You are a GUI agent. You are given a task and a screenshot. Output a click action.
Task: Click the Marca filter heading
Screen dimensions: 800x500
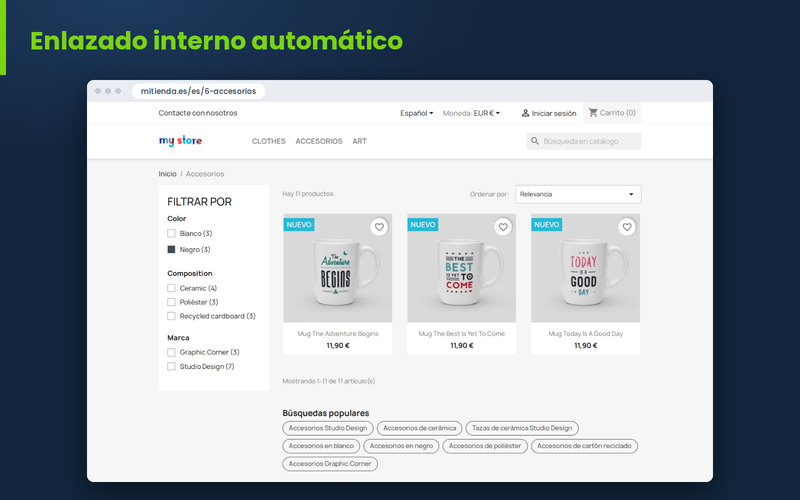[x=178, y=338]
